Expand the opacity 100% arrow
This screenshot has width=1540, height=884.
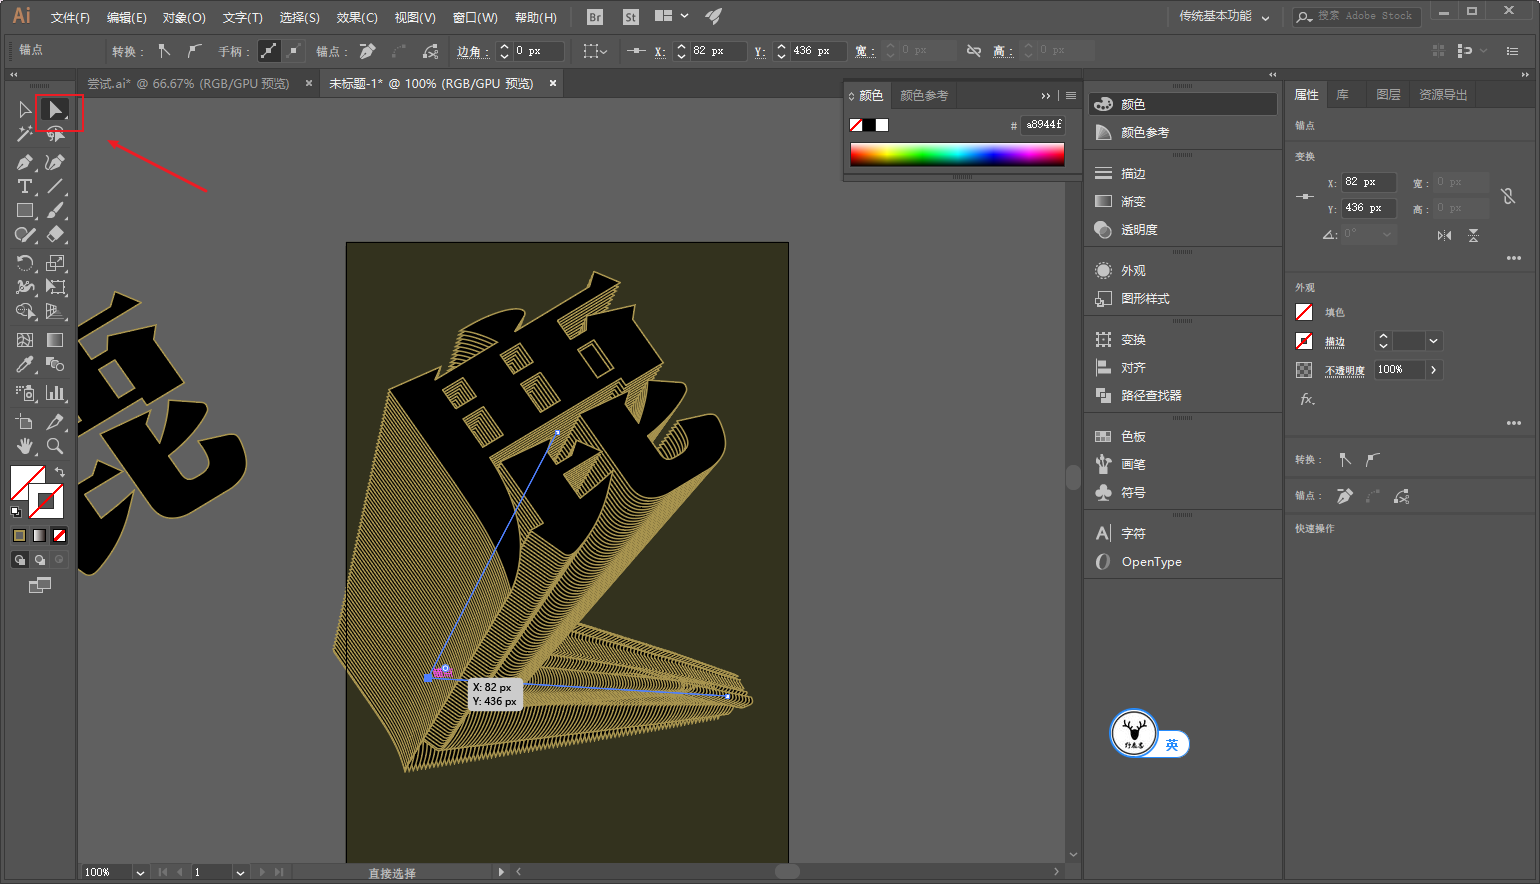click(1434, 370)
